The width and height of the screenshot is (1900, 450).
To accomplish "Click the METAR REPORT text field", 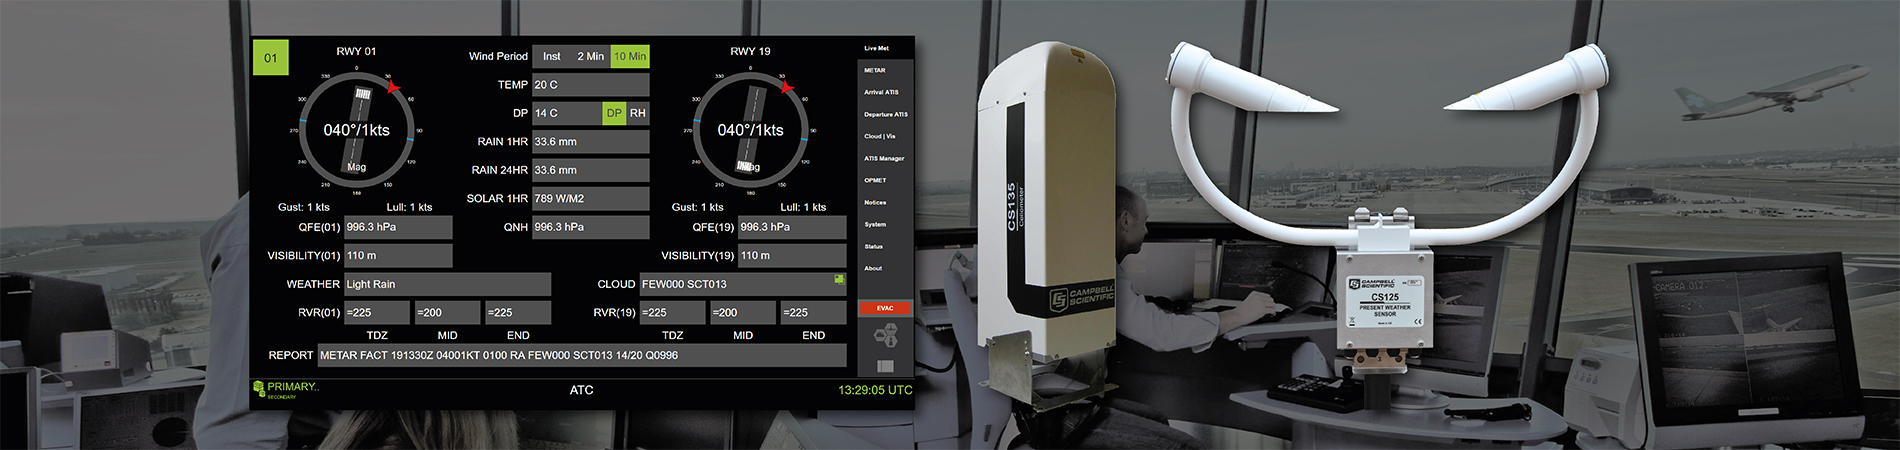I will pos(582,355).
